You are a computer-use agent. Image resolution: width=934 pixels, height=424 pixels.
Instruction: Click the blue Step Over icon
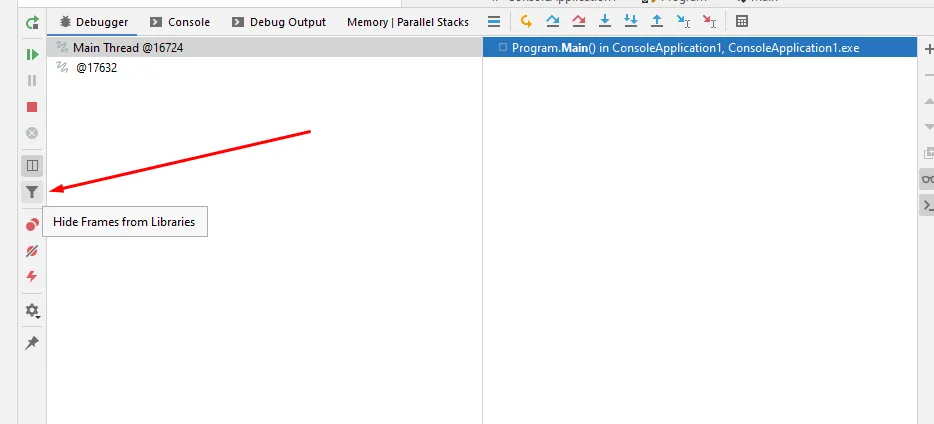pyautogui.click(x=553, y=22)
